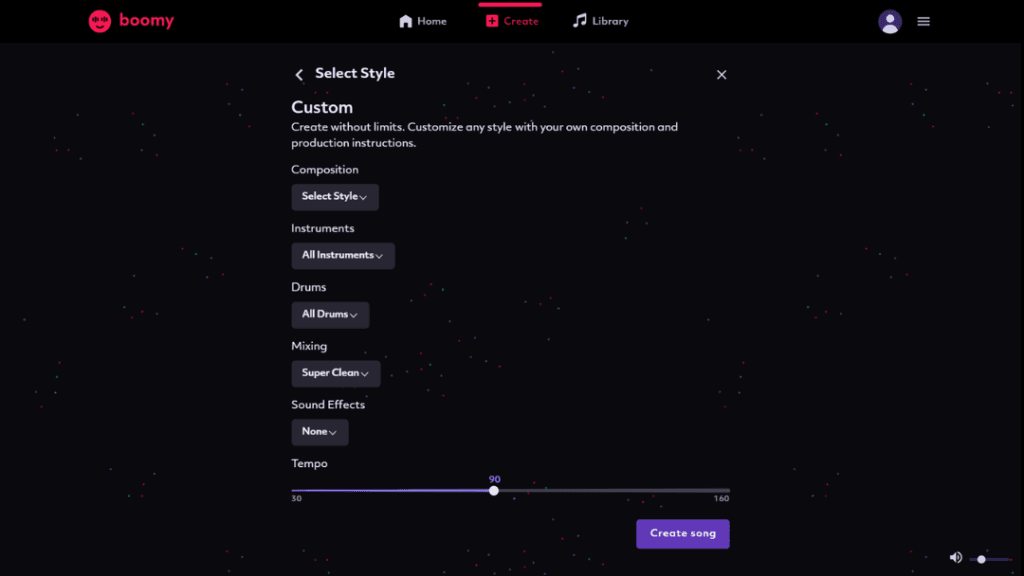Viewport: 1024px width, 576px height.
Task: Click the Create plus icon
Action: pyautogui.click(x=492, y=21)
